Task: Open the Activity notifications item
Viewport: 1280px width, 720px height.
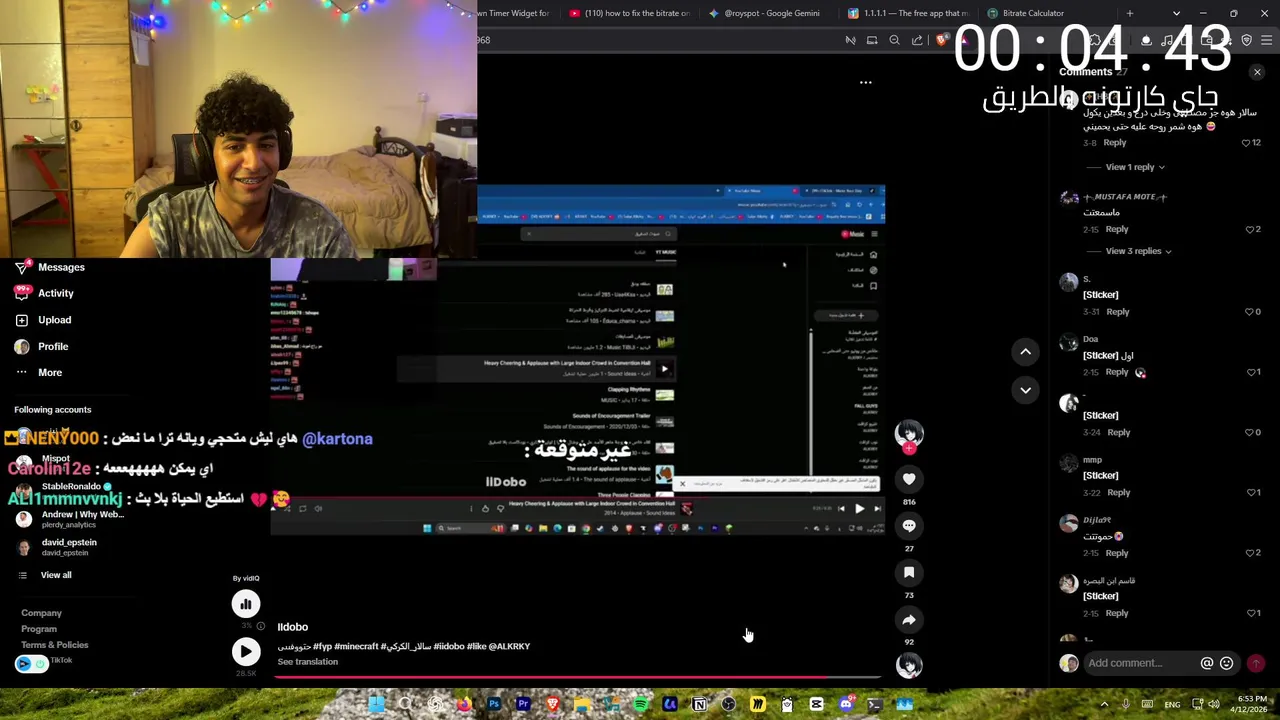Action: click(45, 293)
